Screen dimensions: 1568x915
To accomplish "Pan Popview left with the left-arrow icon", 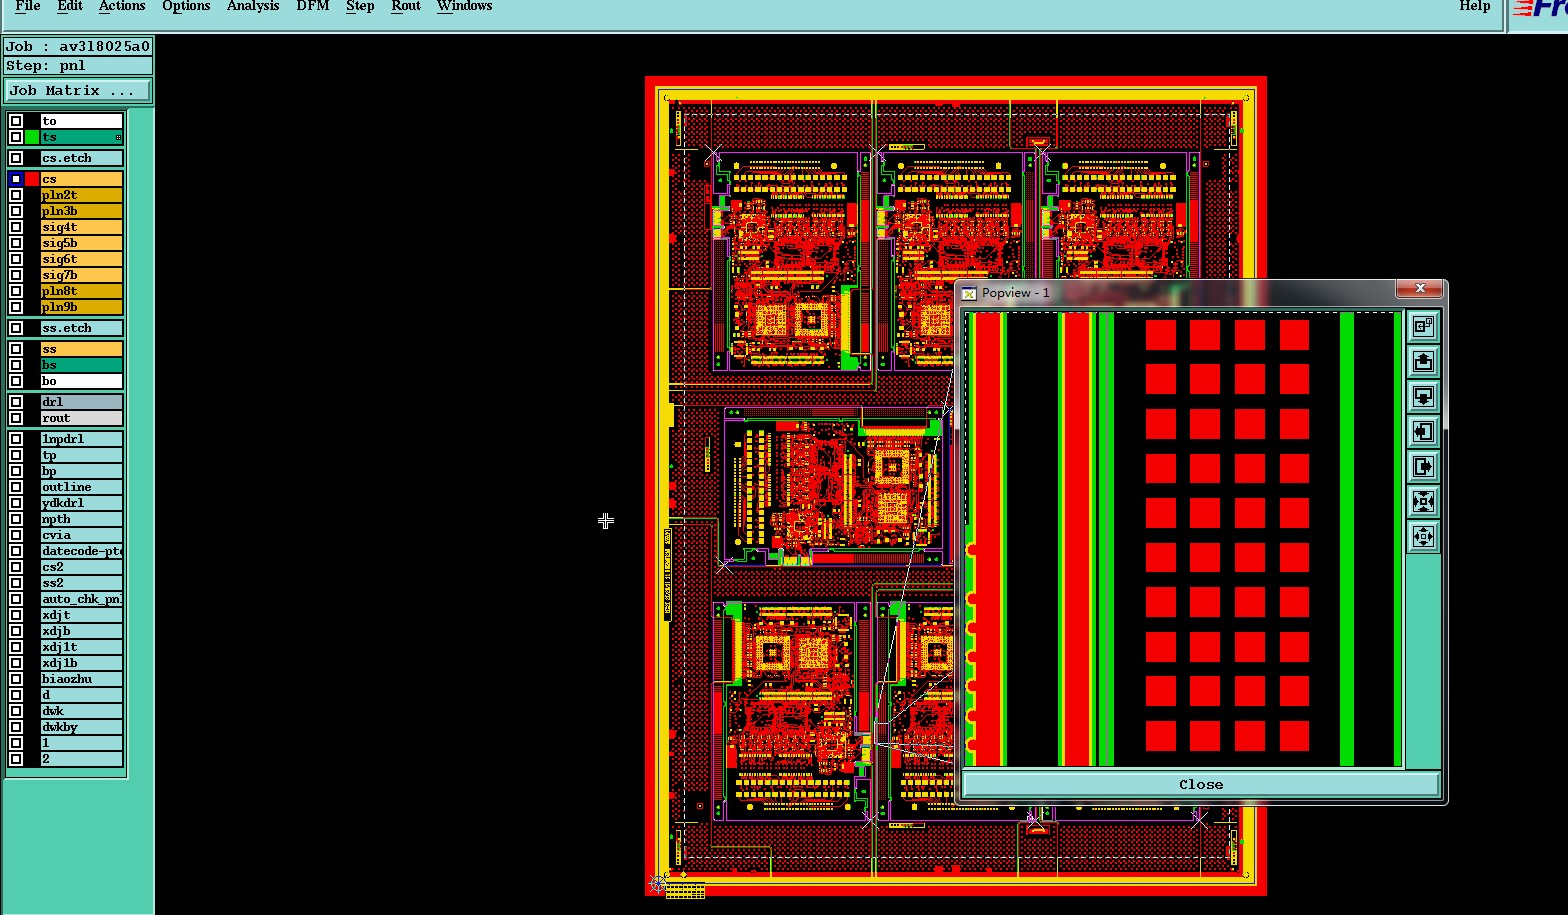I will [1423, 431].
